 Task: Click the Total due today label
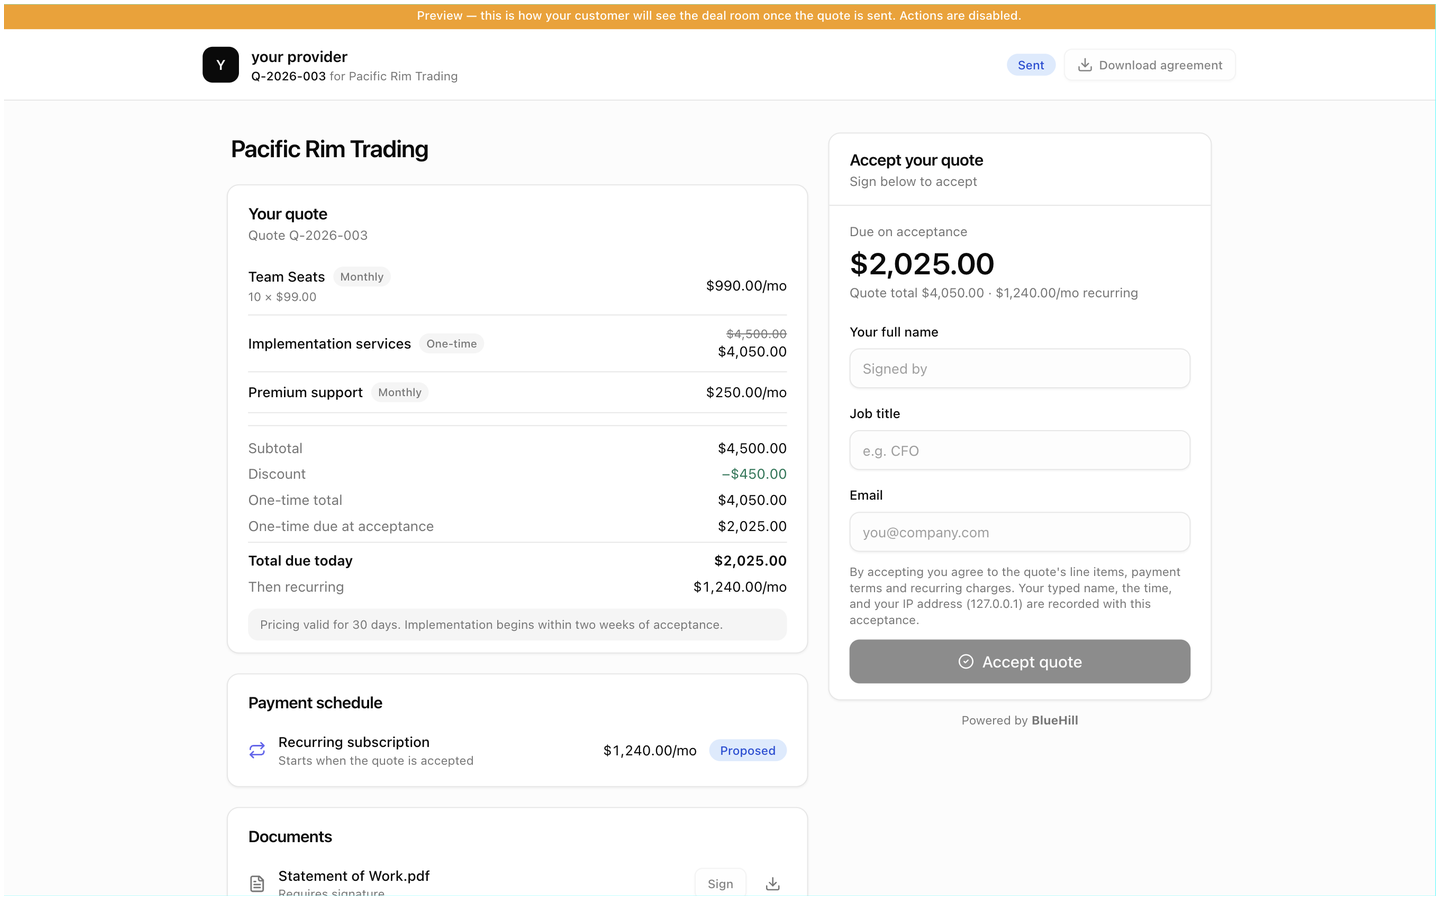[x=301, y=561]
